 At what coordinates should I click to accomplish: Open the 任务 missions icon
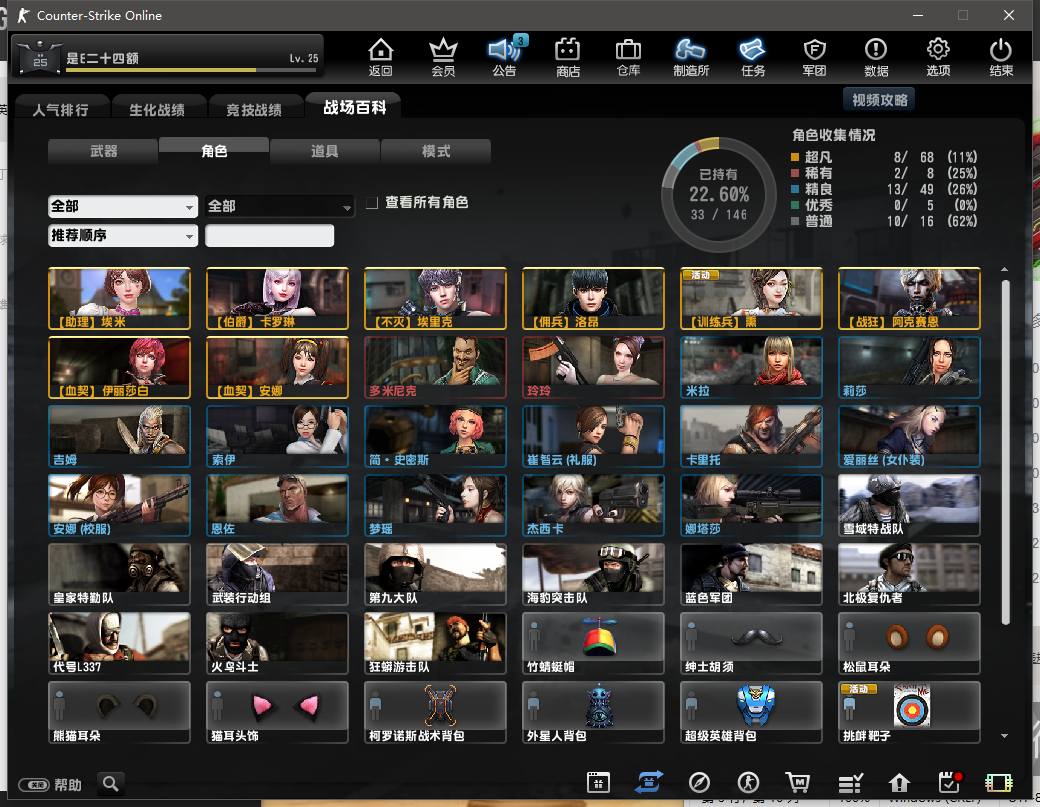pos(753,56)
